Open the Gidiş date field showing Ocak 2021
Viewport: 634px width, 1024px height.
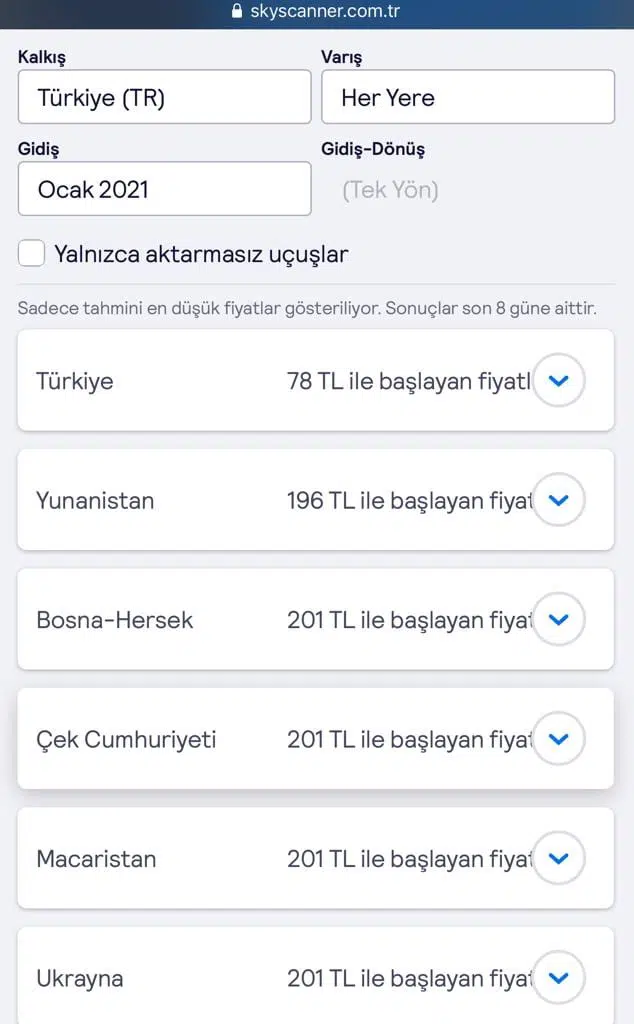pyautogui.click(x=164, y=189)
